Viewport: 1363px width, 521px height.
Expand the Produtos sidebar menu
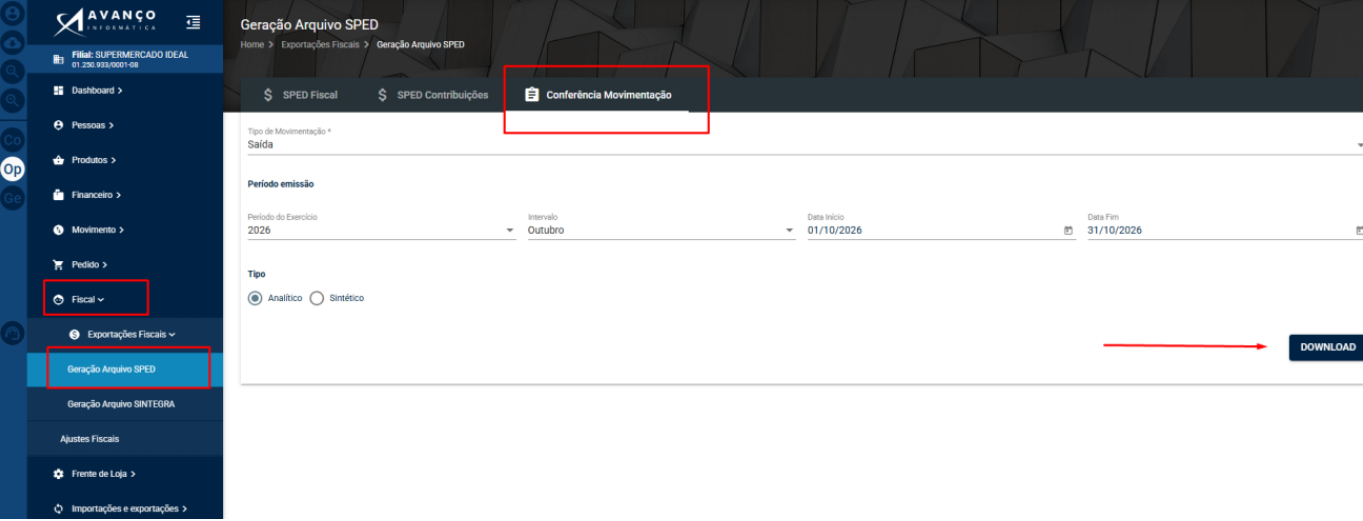pyautogui.click(x=125, y=160)
